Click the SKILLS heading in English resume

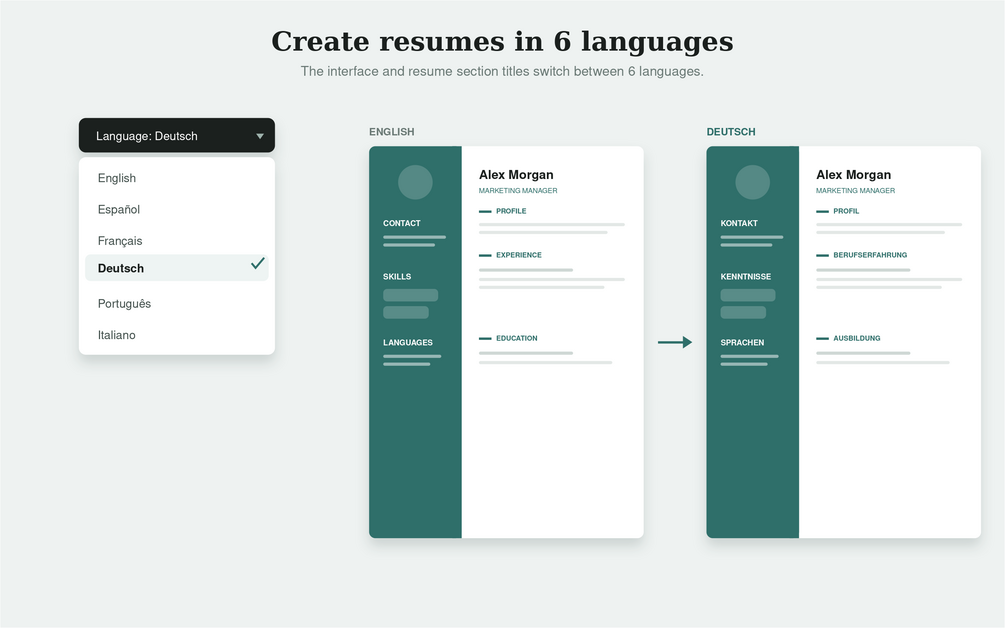(397, 276)
